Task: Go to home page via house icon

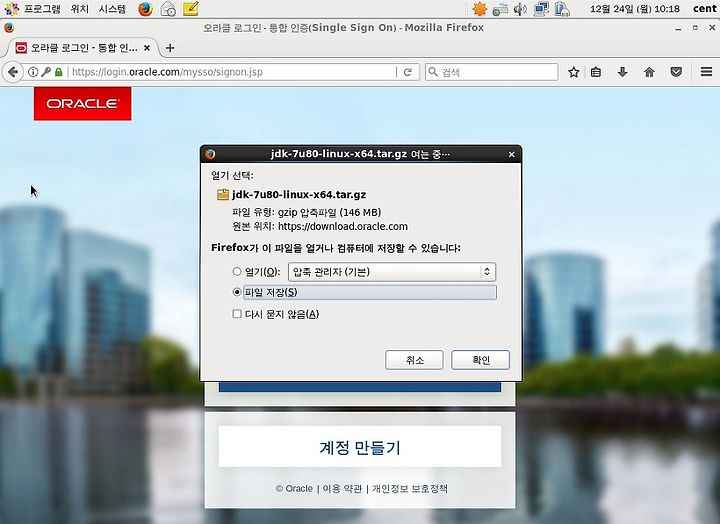Action: [649, 72]
